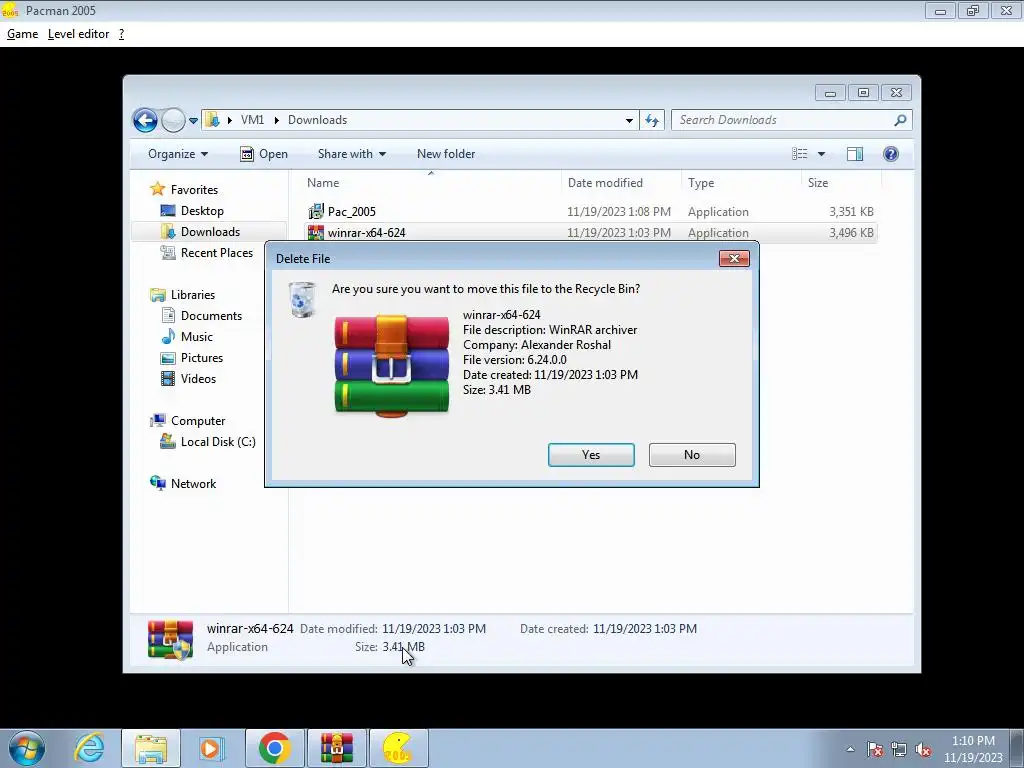
Task: Open Google Chrome from the taskbar
Action: click(274, 748)
